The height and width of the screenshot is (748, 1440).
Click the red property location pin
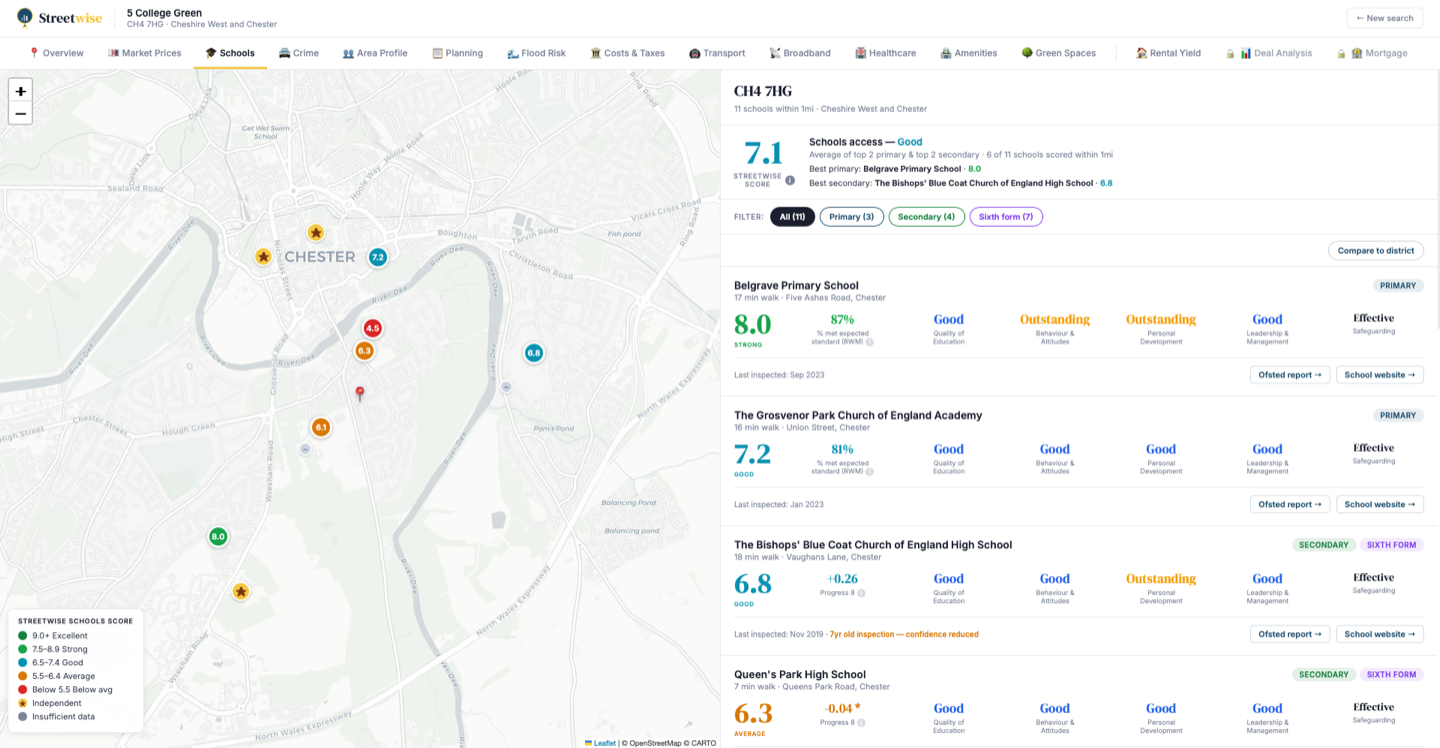(x=360, y=394)
